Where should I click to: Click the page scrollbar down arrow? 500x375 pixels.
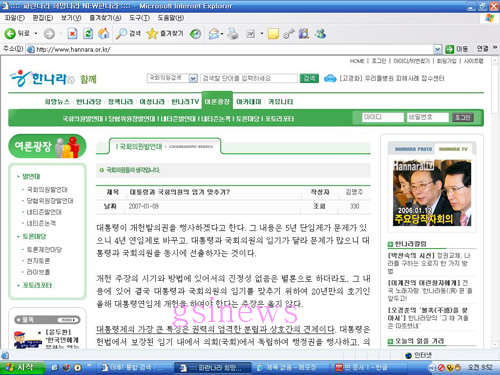[495, 344]
